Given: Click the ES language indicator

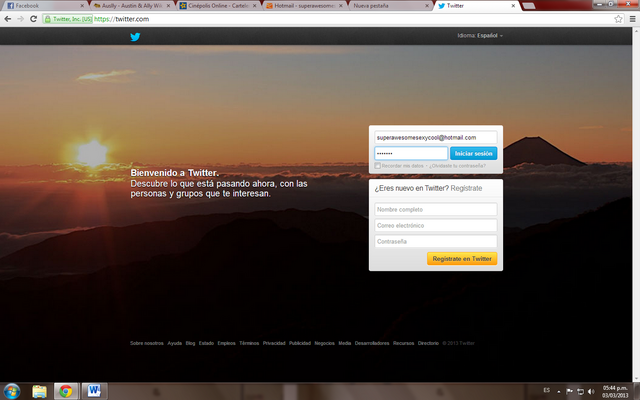Looking at the screenshot, I should point(547,391).
